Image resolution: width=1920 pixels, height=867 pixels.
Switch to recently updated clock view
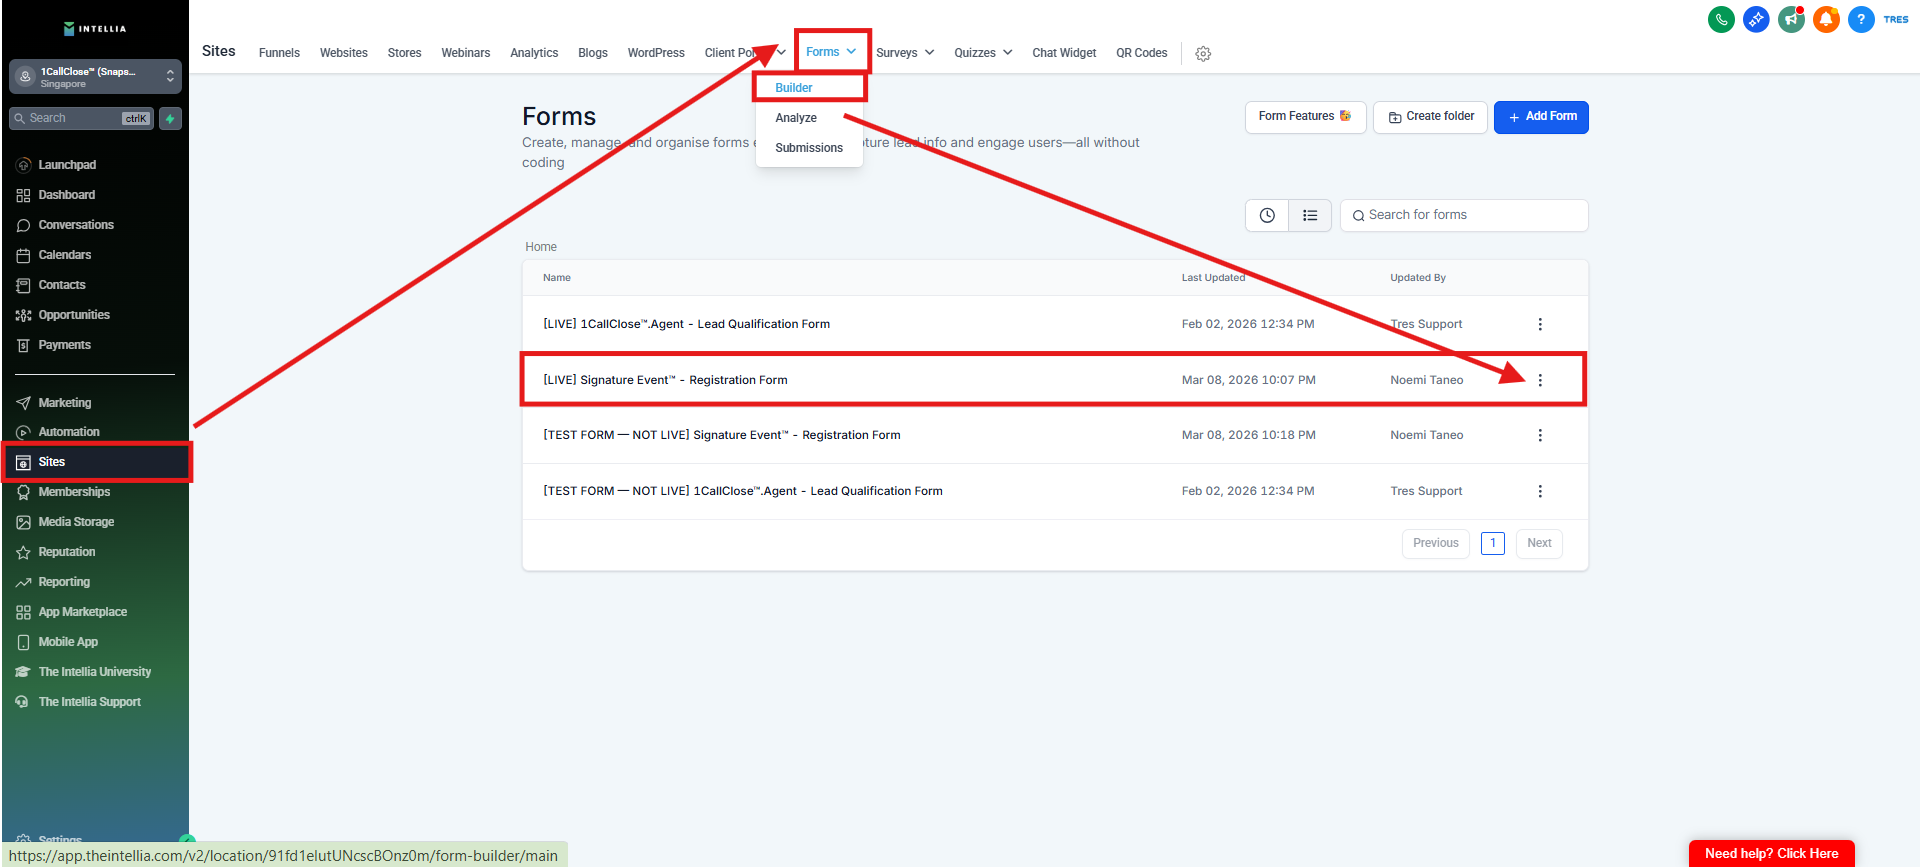click(1267, 215)
